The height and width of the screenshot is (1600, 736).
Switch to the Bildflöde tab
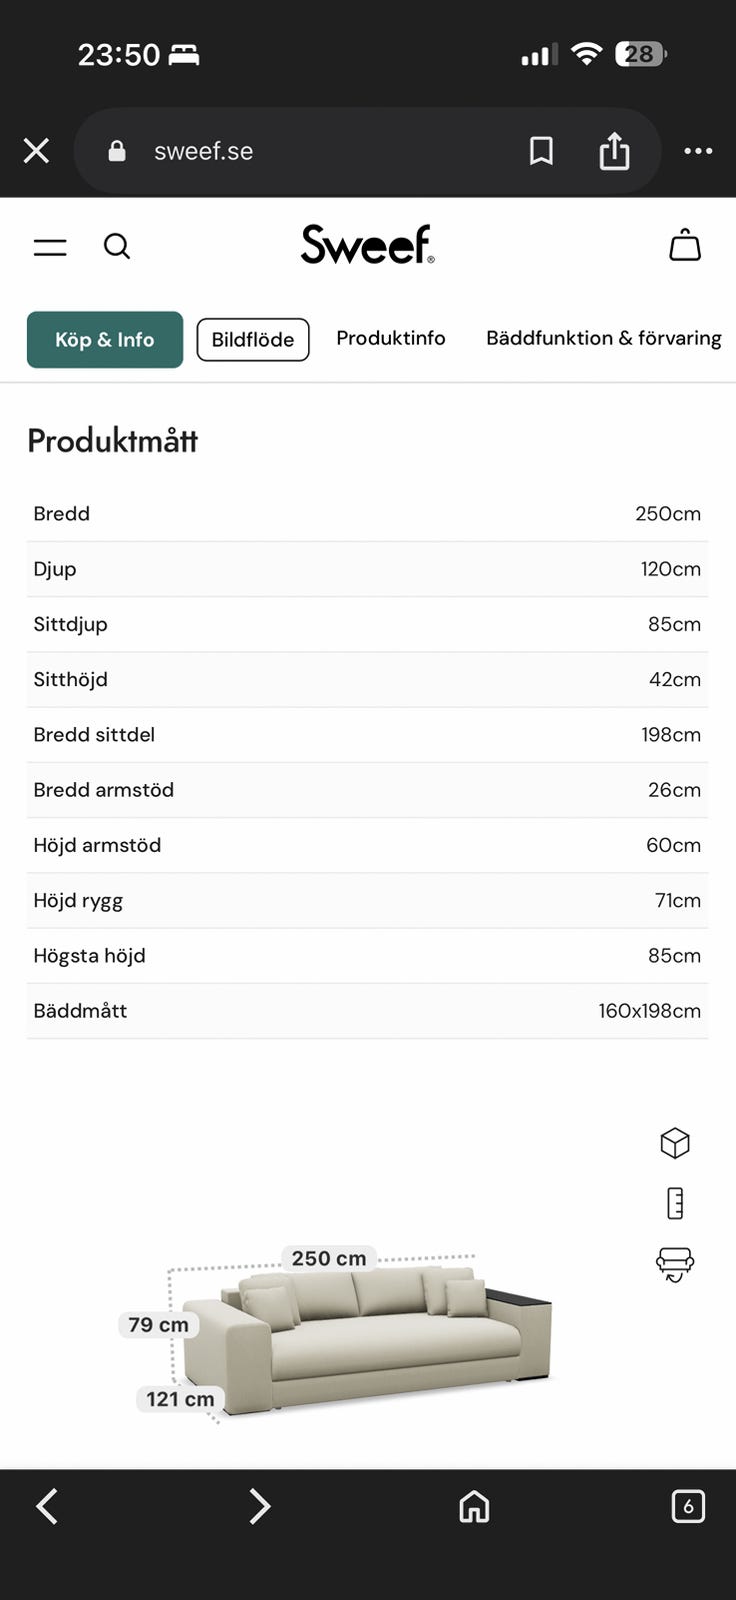(x=253, y=340)
